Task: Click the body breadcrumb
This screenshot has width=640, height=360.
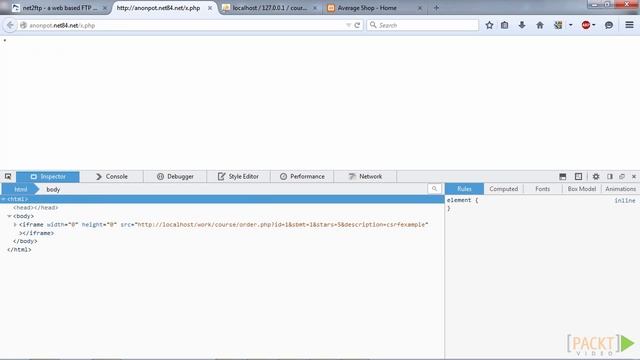Action: coord(53,189)
